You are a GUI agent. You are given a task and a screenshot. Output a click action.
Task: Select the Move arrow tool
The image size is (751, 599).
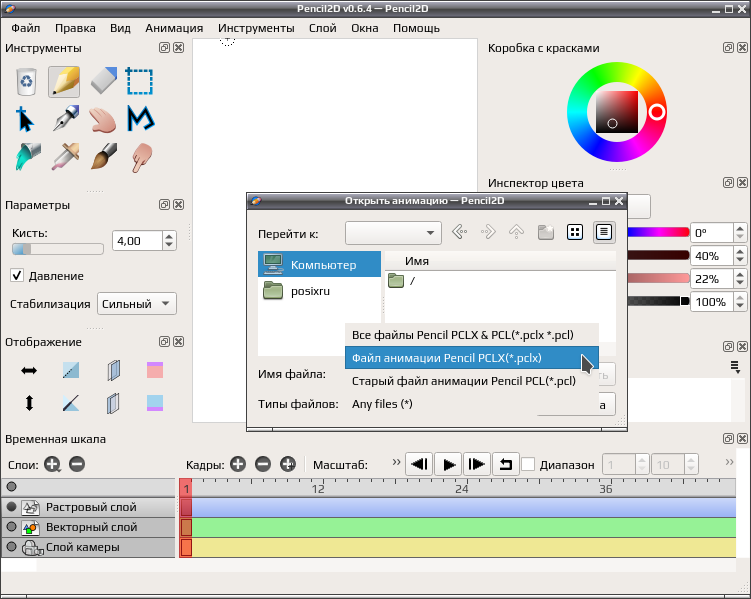[25, 119]
